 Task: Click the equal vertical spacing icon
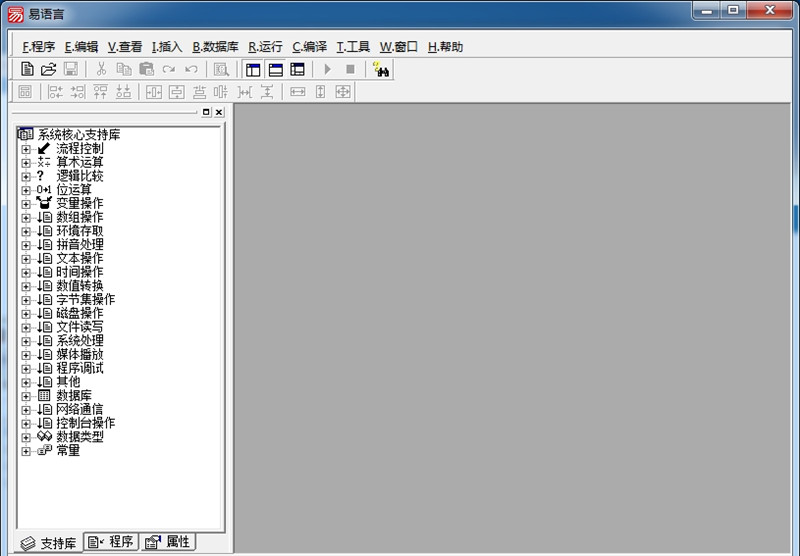point(267,92)
